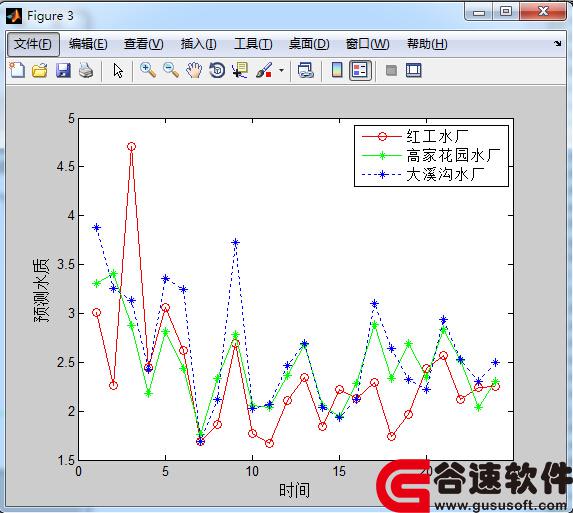Open the 文件(F) menu
Image resolution: width=573 pixels, height=513 pixels.
[x=33, y=44]
